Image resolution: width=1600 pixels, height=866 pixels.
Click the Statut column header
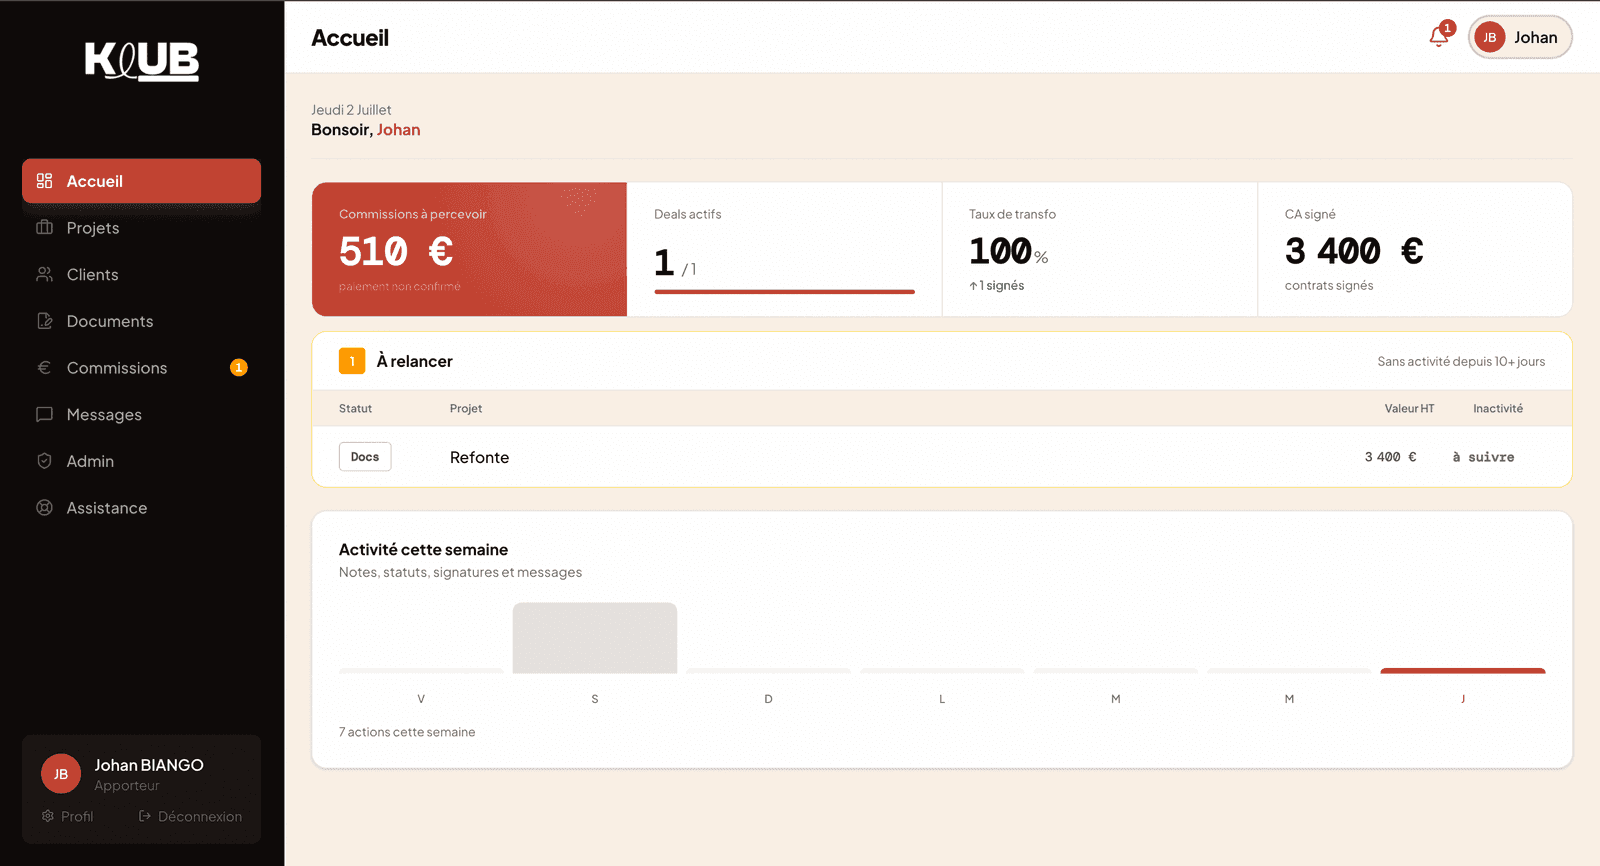coord(355,408)
